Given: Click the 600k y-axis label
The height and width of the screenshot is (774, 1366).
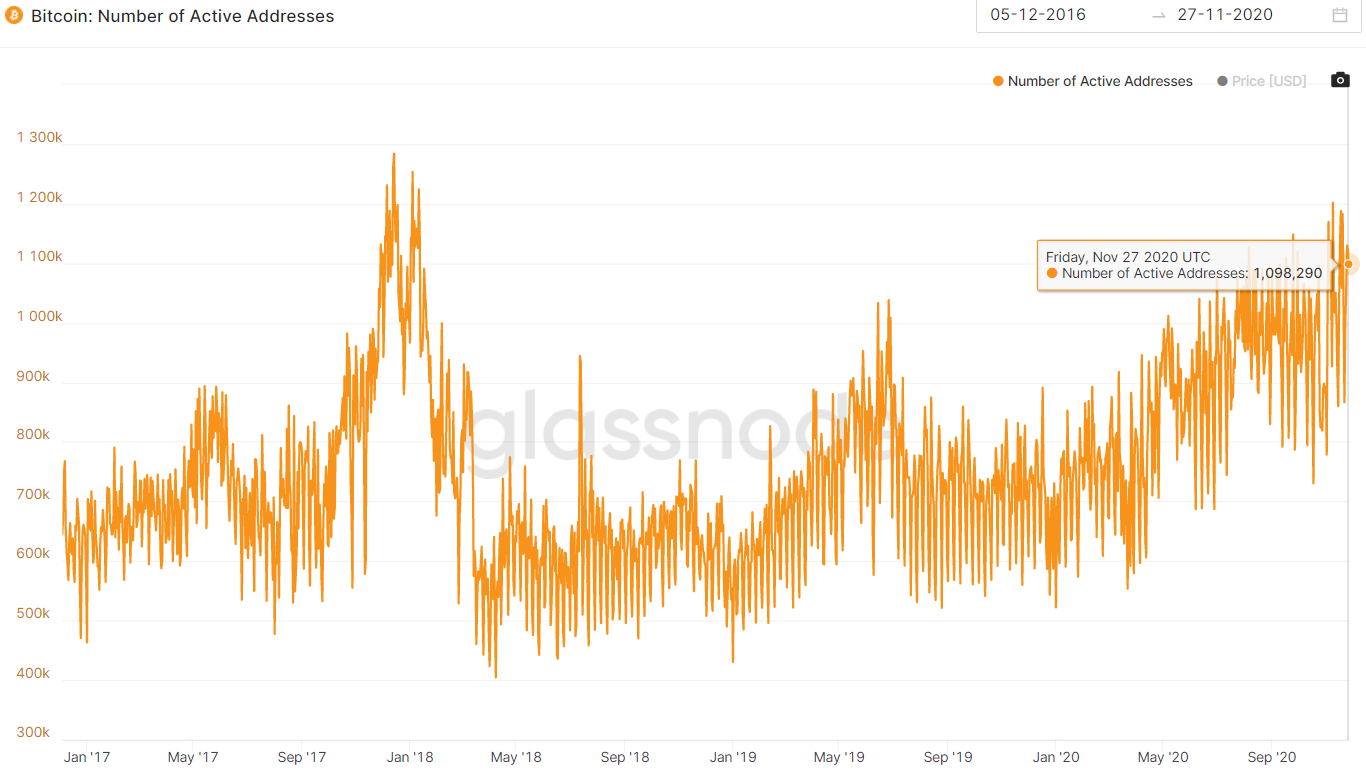Looking at the screenshot, I should click(33, 554).
